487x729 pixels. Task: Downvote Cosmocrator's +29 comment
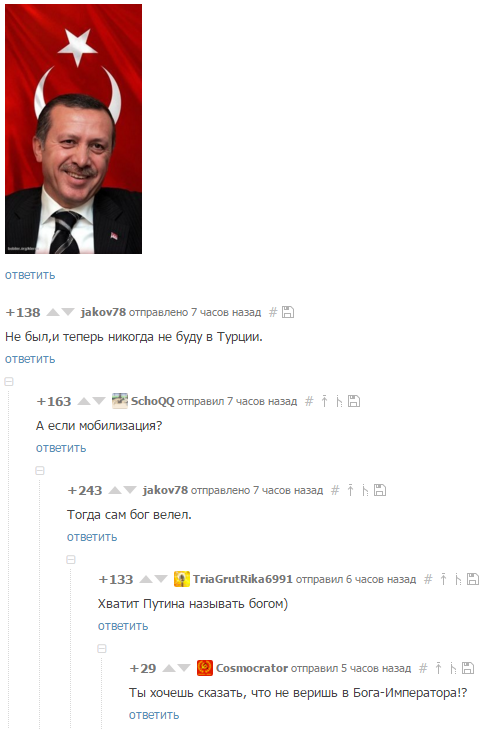point(184,668)
